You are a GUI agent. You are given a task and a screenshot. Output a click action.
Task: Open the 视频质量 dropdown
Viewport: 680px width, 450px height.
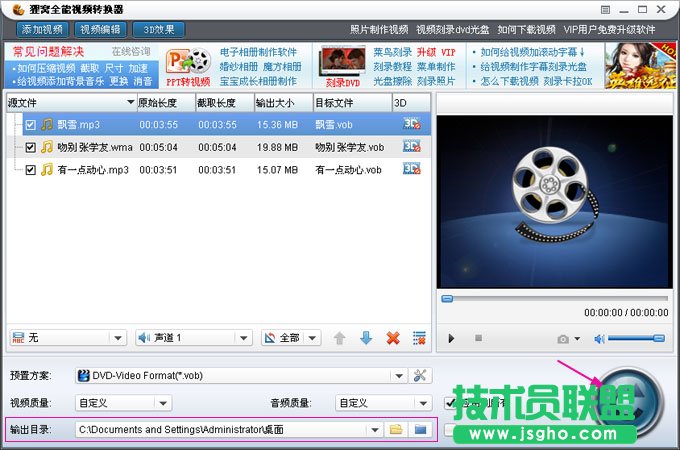[164, 403]
